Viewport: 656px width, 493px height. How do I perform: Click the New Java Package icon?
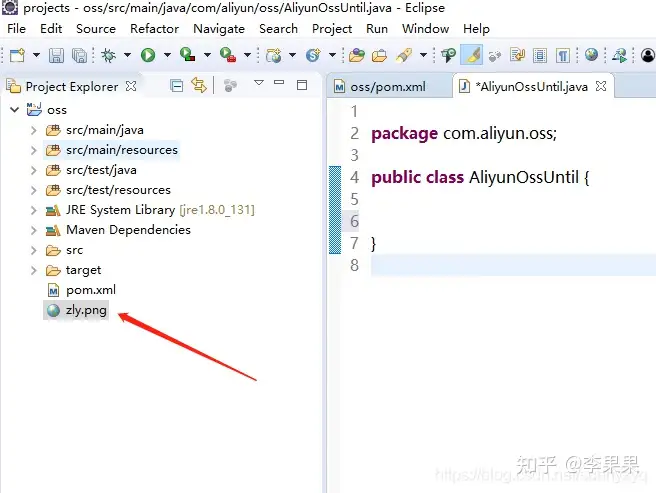pyautogui.click(x=274, y=55)
